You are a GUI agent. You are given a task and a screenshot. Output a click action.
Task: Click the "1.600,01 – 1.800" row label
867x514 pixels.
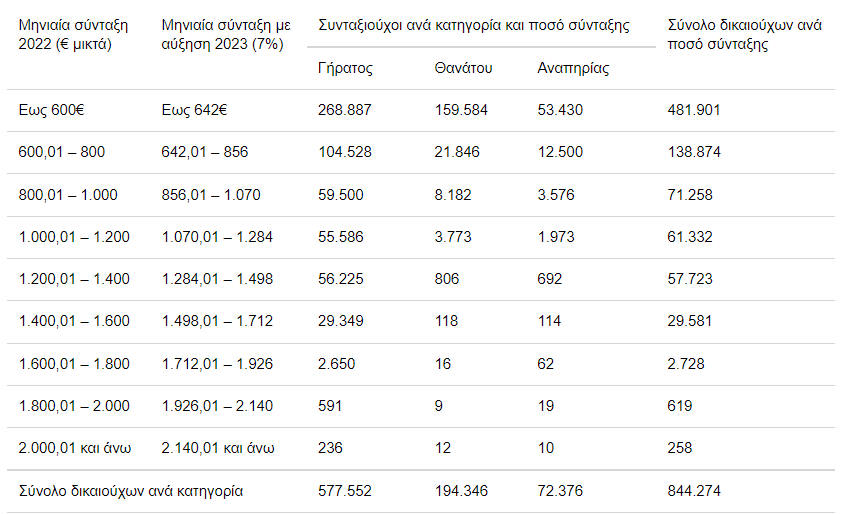74,364
